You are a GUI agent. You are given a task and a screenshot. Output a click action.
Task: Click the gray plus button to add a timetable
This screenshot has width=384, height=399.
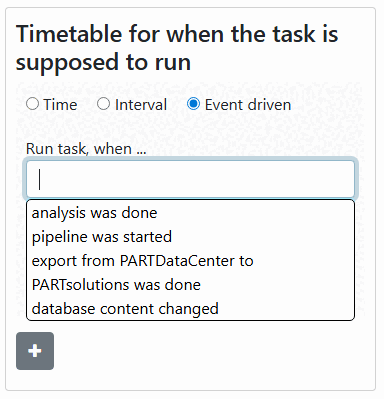35,351
